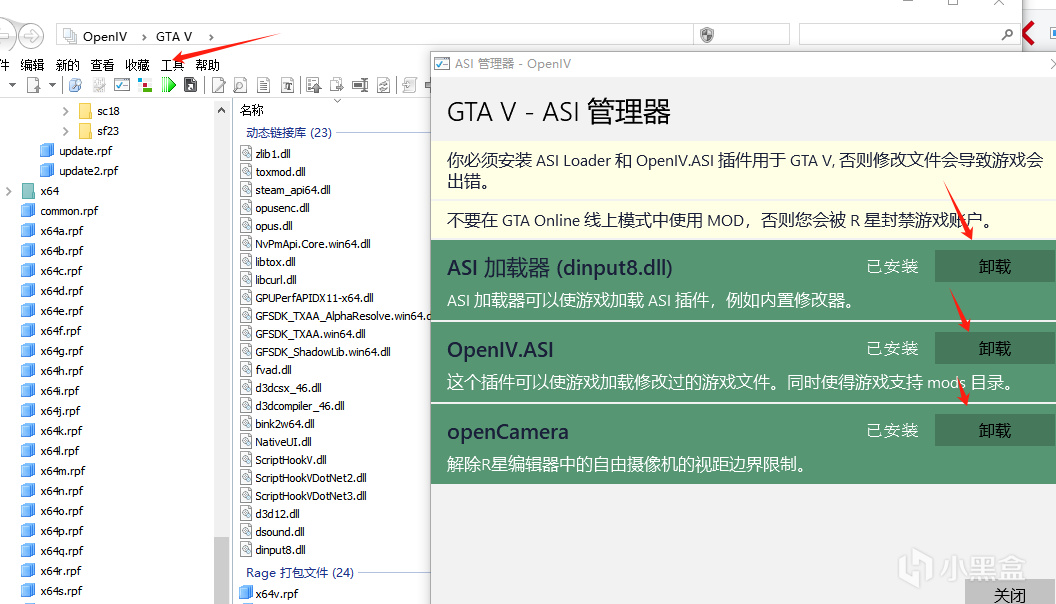Click the forward navigation arrow button
Screen dimensions: 1056x604
[x=30, y=36]
